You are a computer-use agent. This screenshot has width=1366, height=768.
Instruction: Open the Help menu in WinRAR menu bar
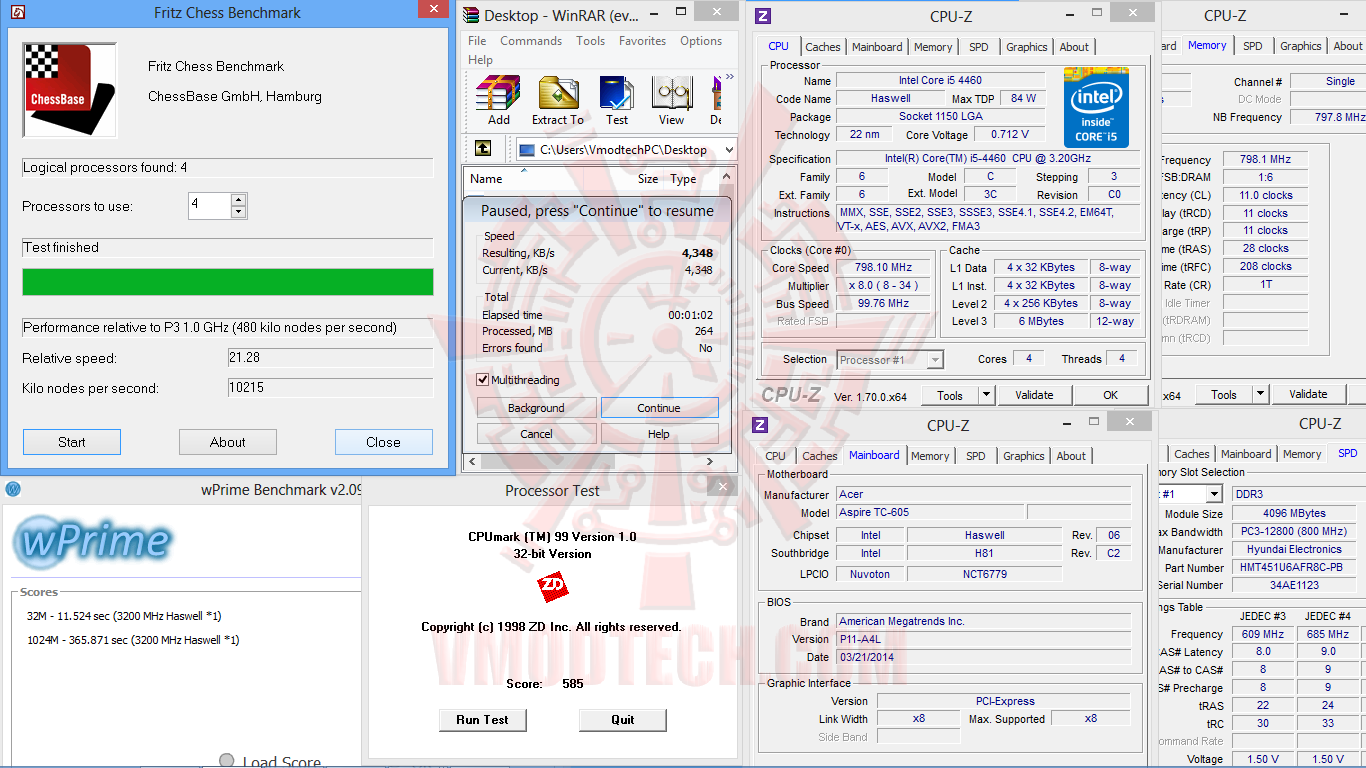coord(480,60)
